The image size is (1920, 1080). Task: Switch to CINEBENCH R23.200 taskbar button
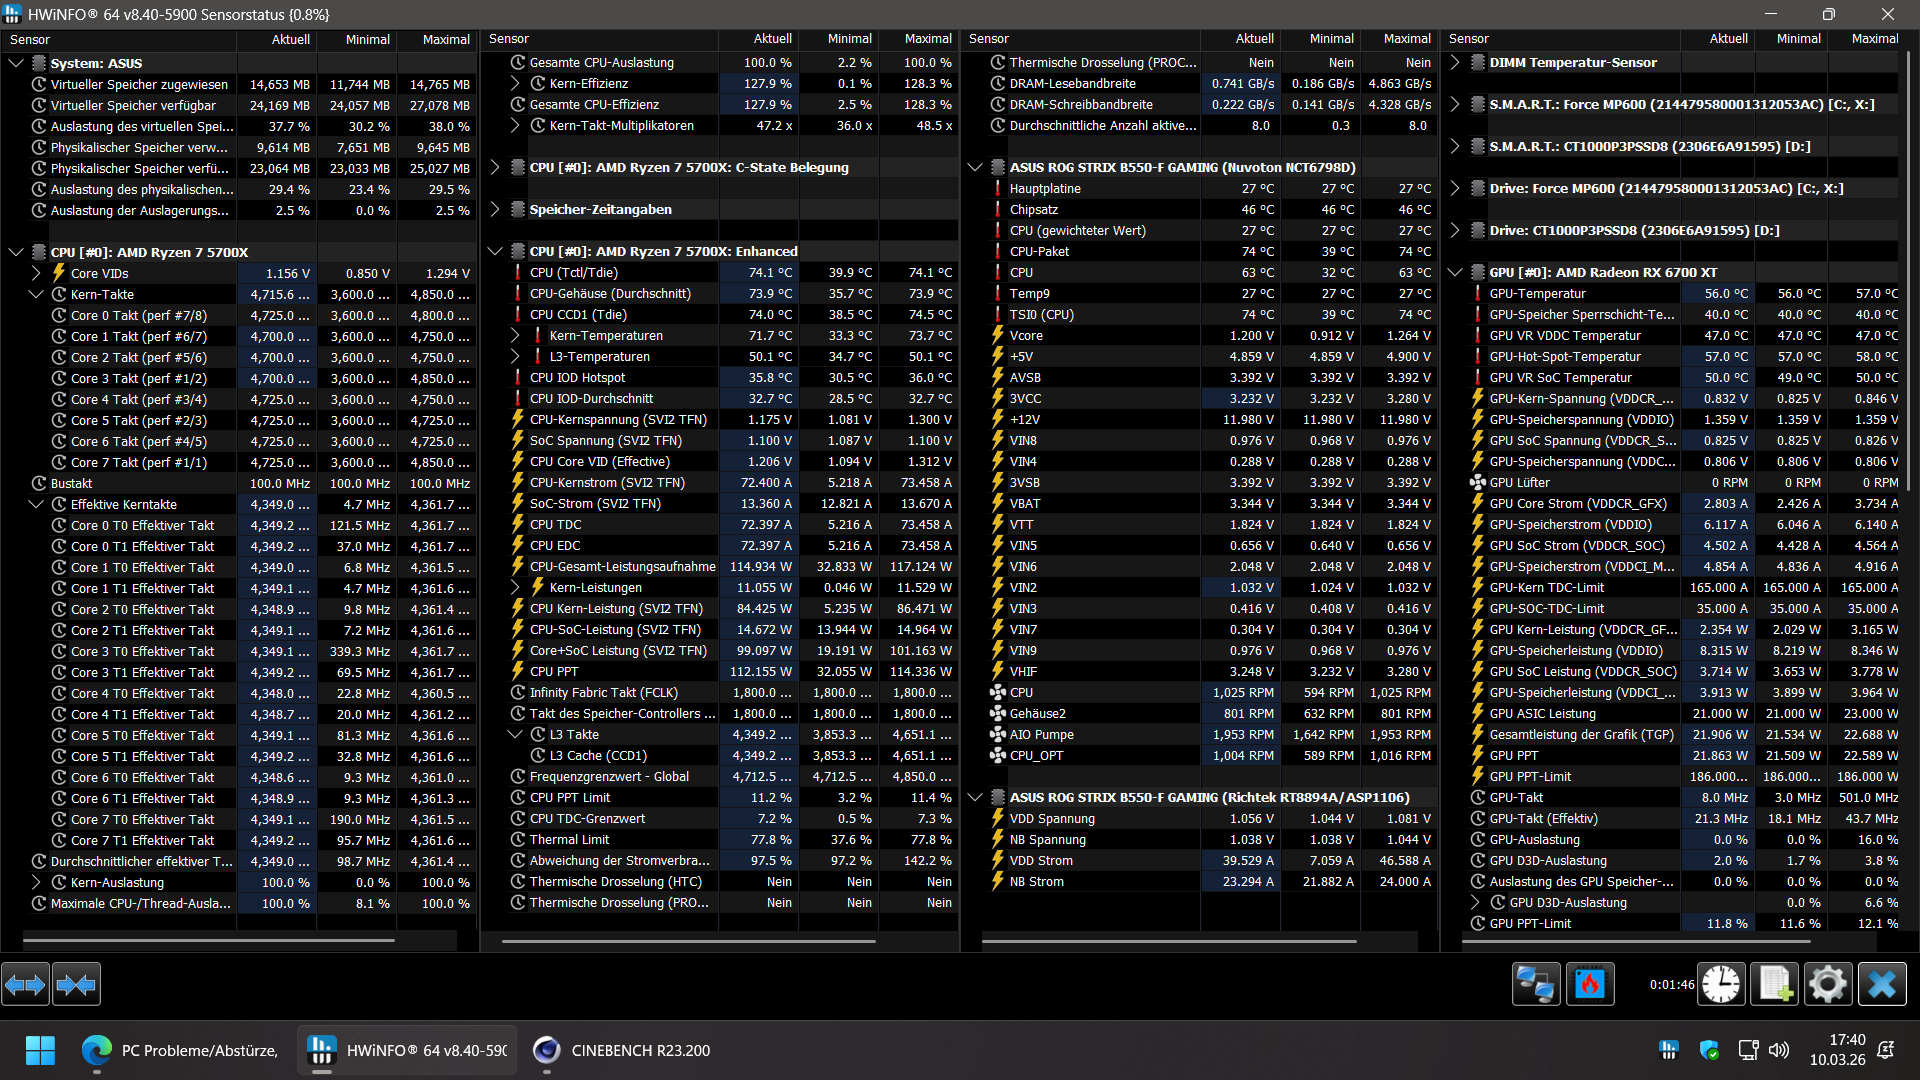point(622,1050)
